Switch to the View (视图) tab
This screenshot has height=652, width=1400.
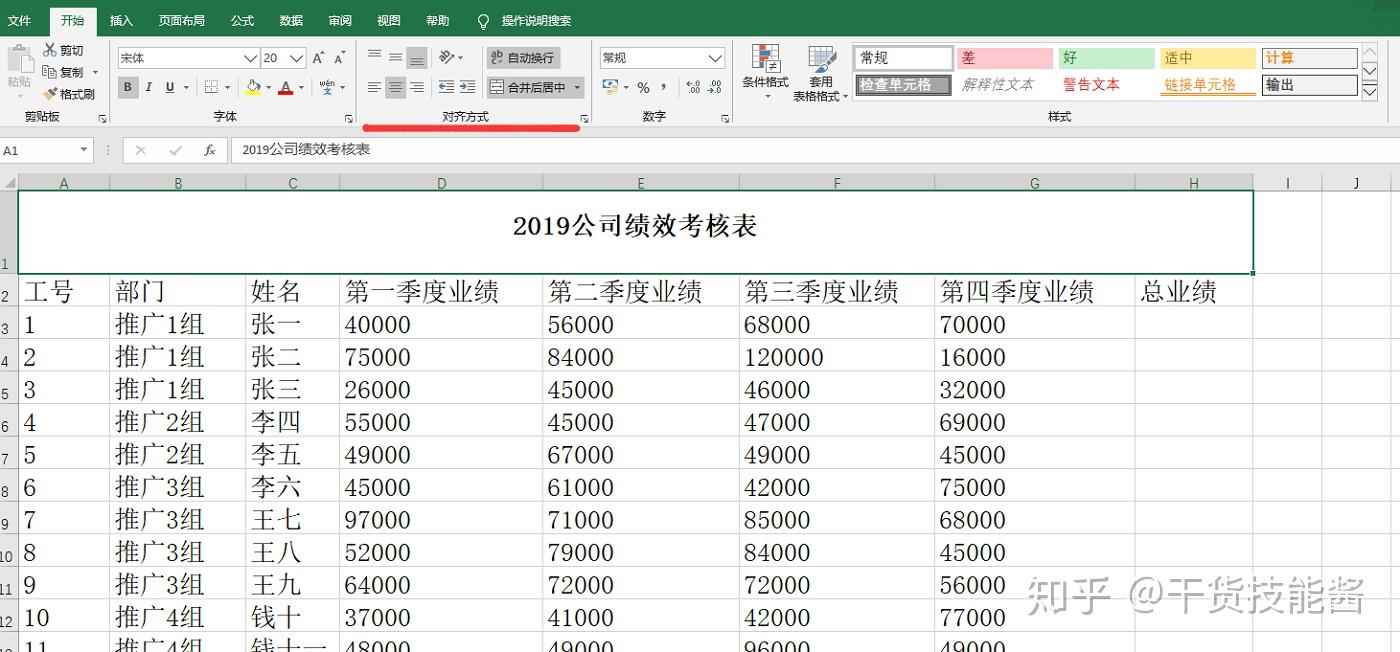[389, 20]
